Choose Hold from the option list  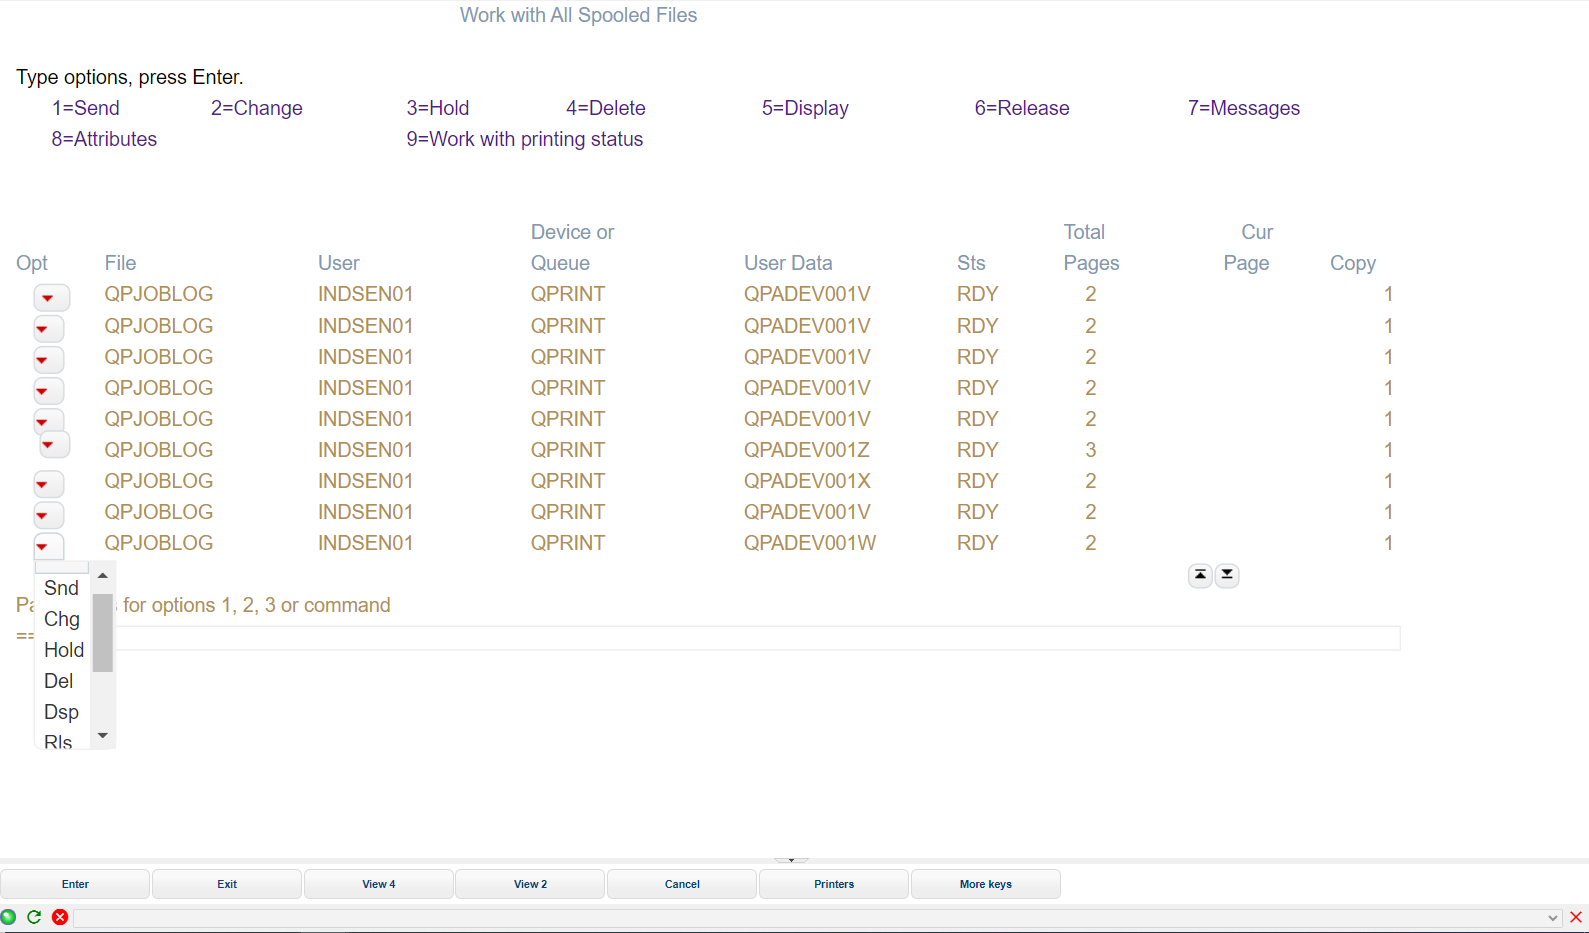64,650
